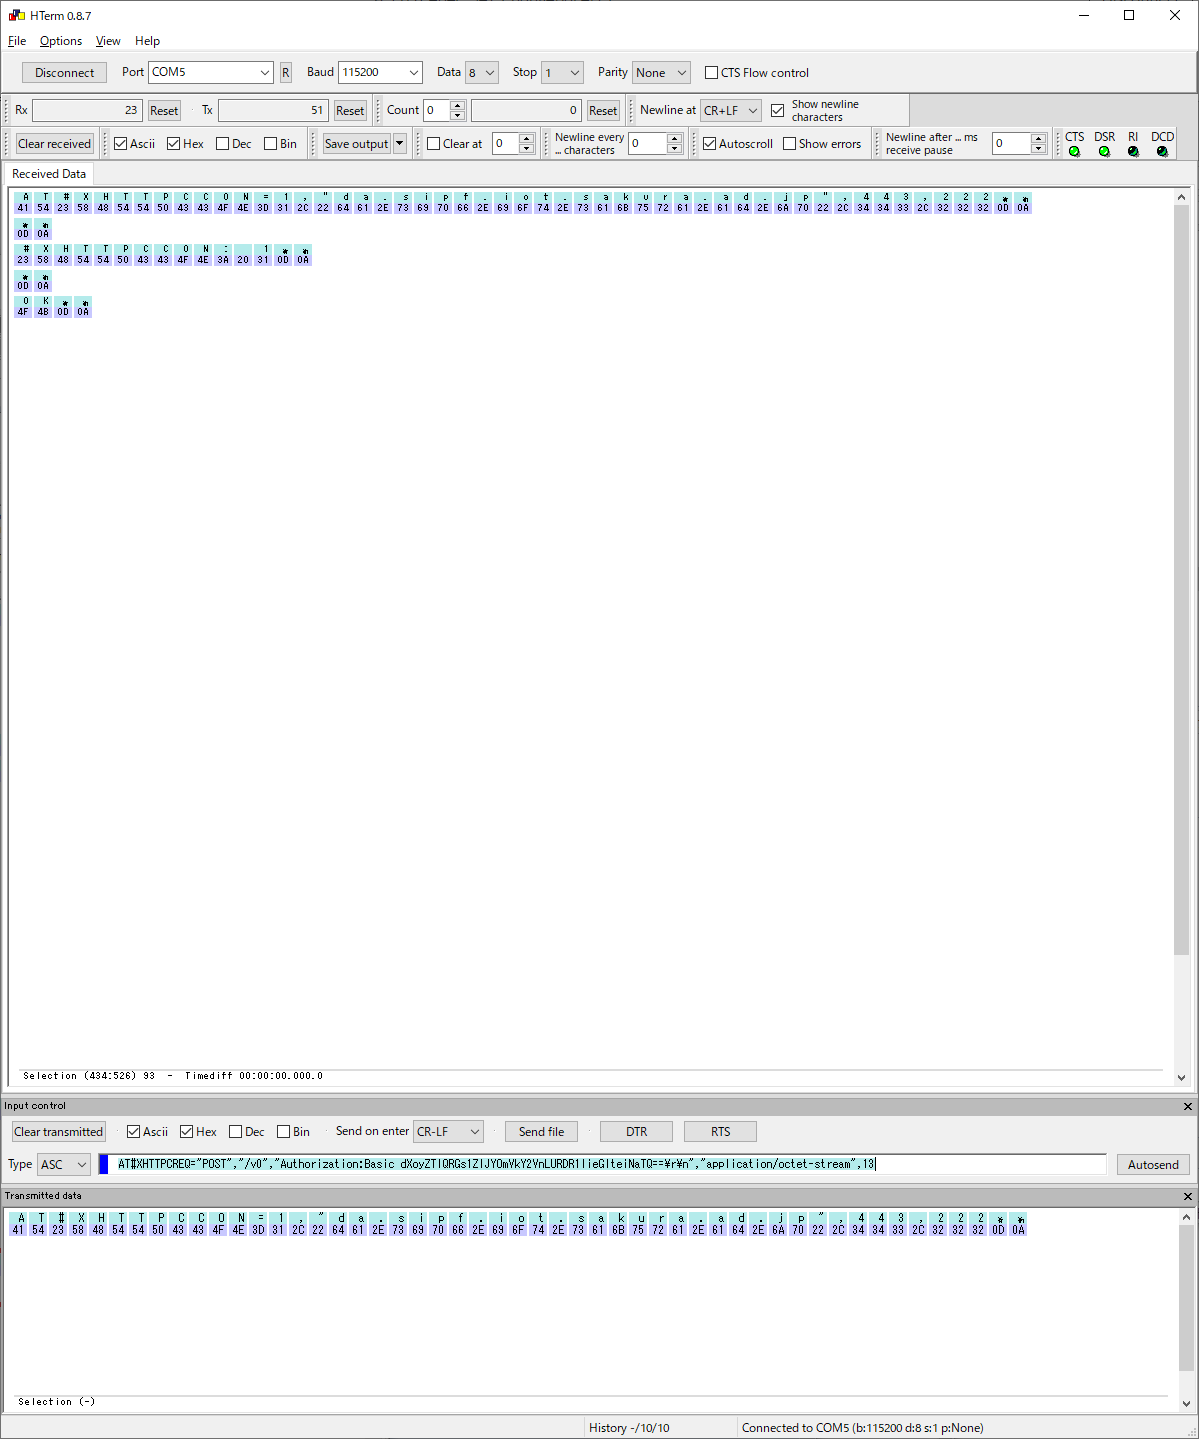
Task: Switch to the Received Data tab
Action: (49, 174)
